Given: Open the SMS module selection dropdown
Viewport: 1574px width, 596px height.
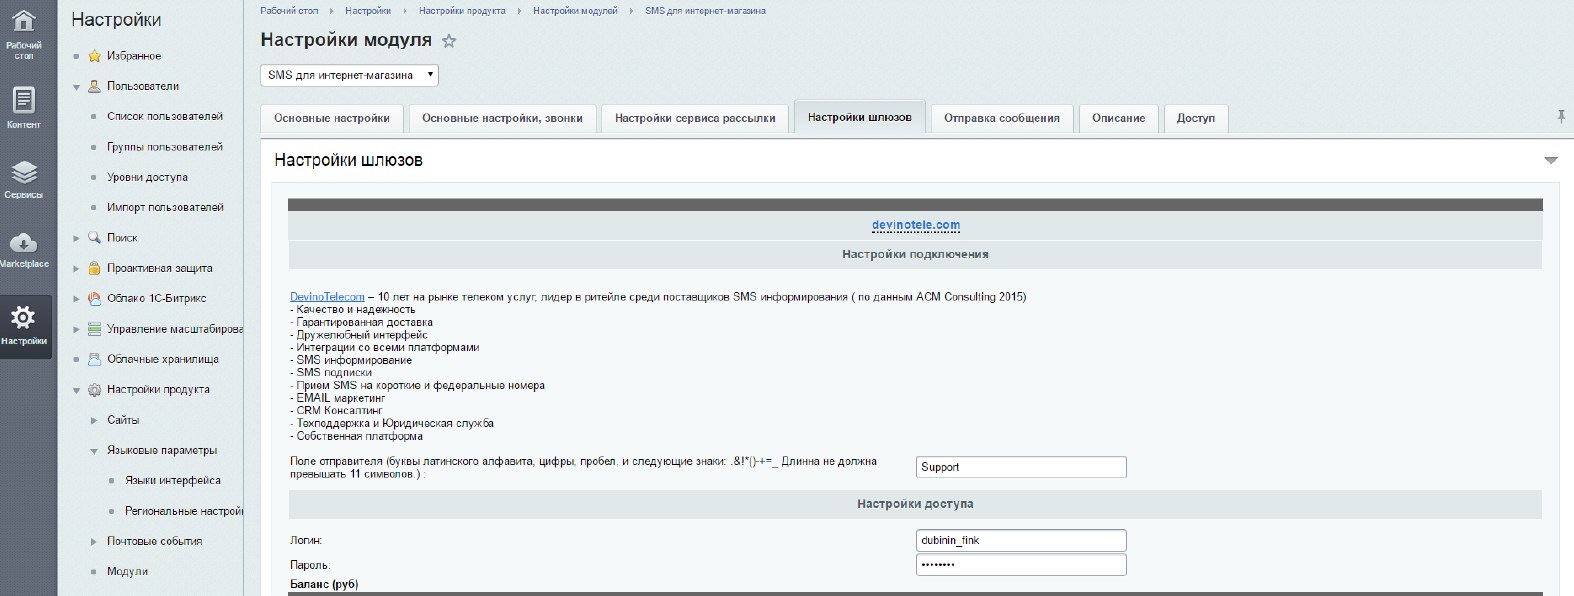Looking at the screenshot, I should pos(349,75).
